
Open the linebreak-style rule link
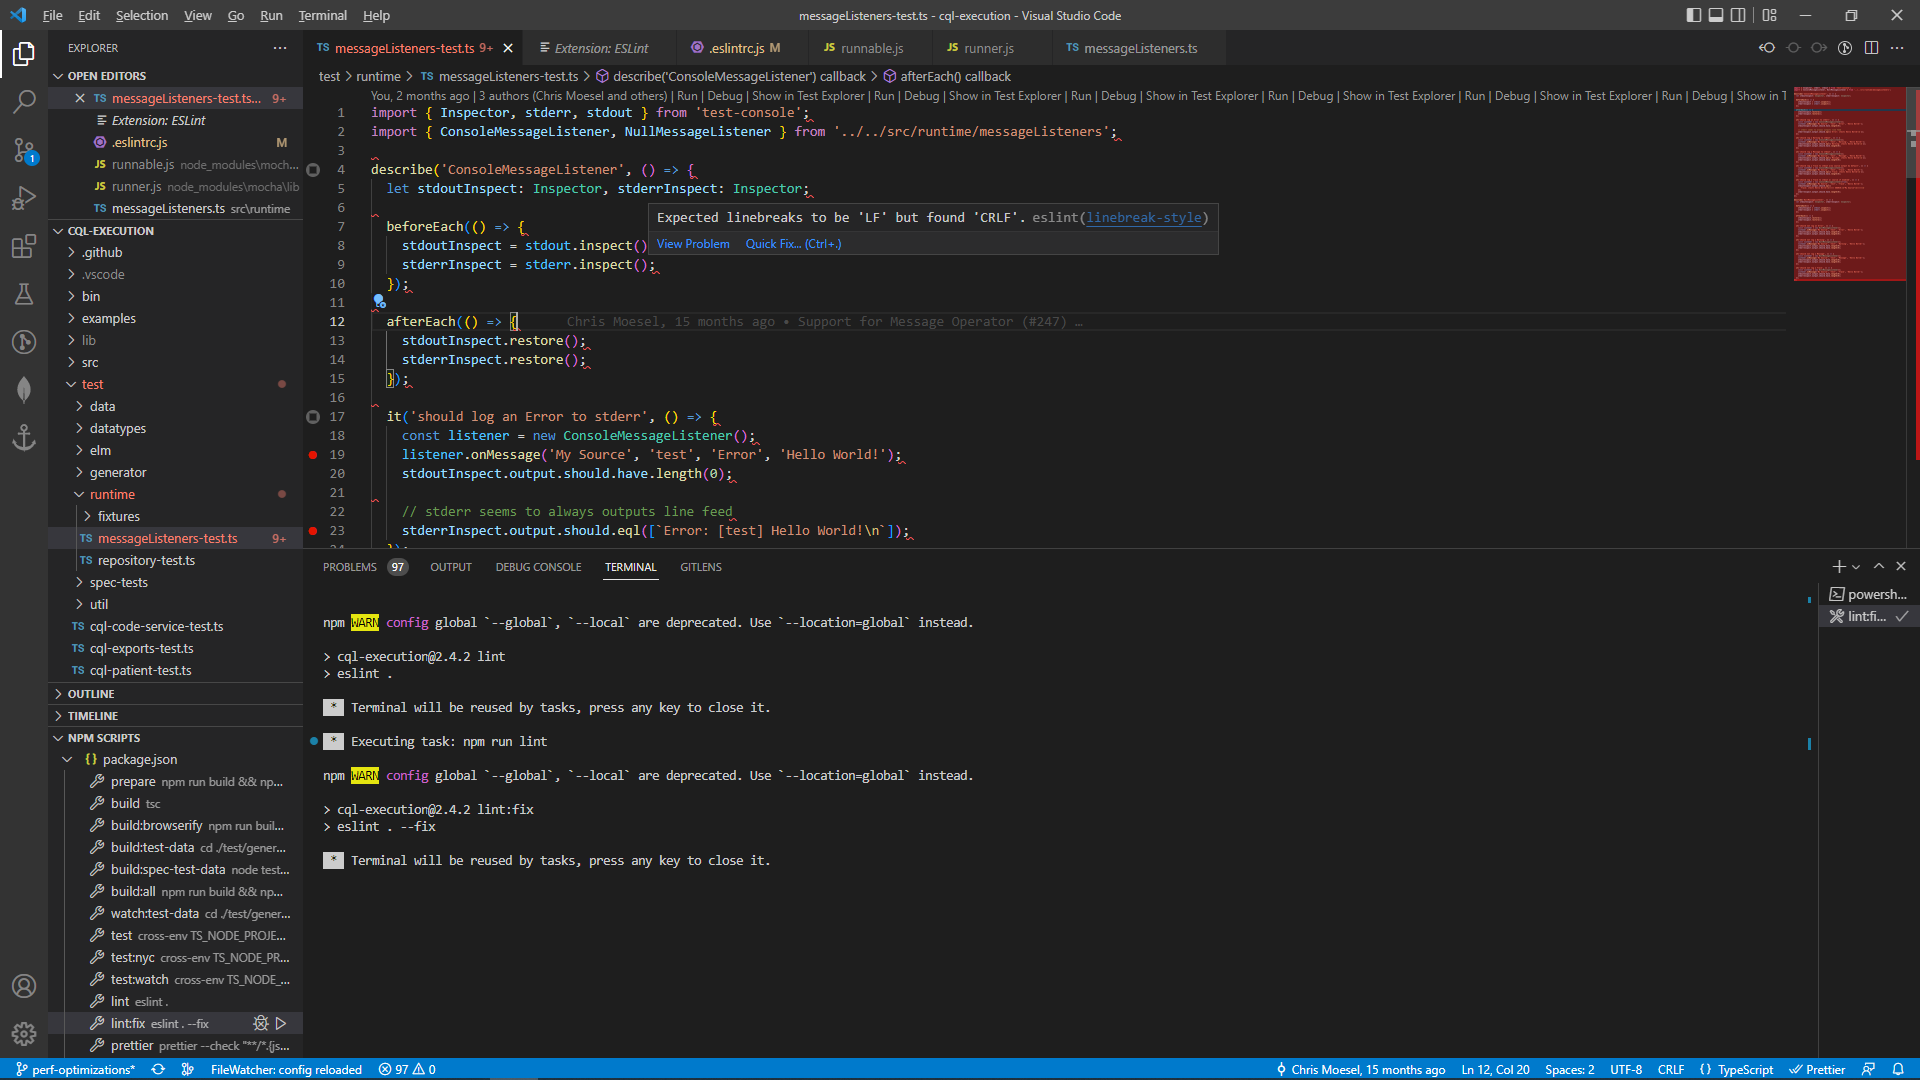tap(1144, 218)
